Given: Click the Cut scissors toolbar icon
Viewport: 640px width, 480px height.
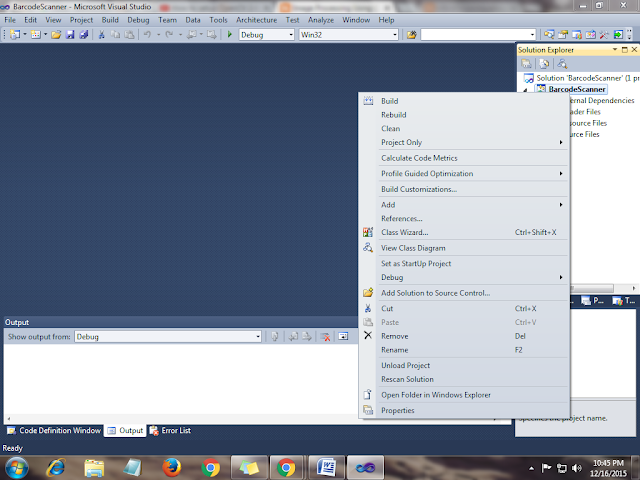Looking at the screenshot, I should (102, 35).
